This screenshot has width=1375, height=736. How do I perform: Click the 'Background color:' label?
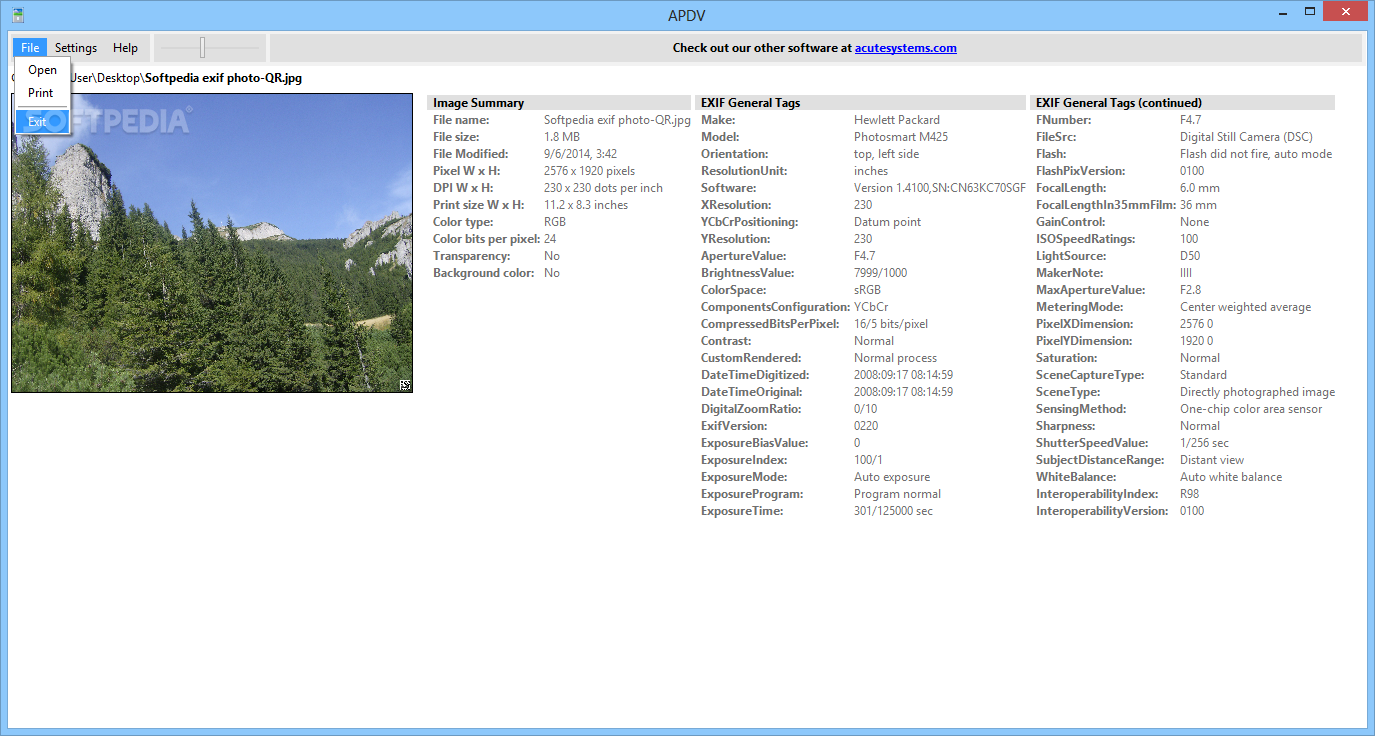point(483,273)
